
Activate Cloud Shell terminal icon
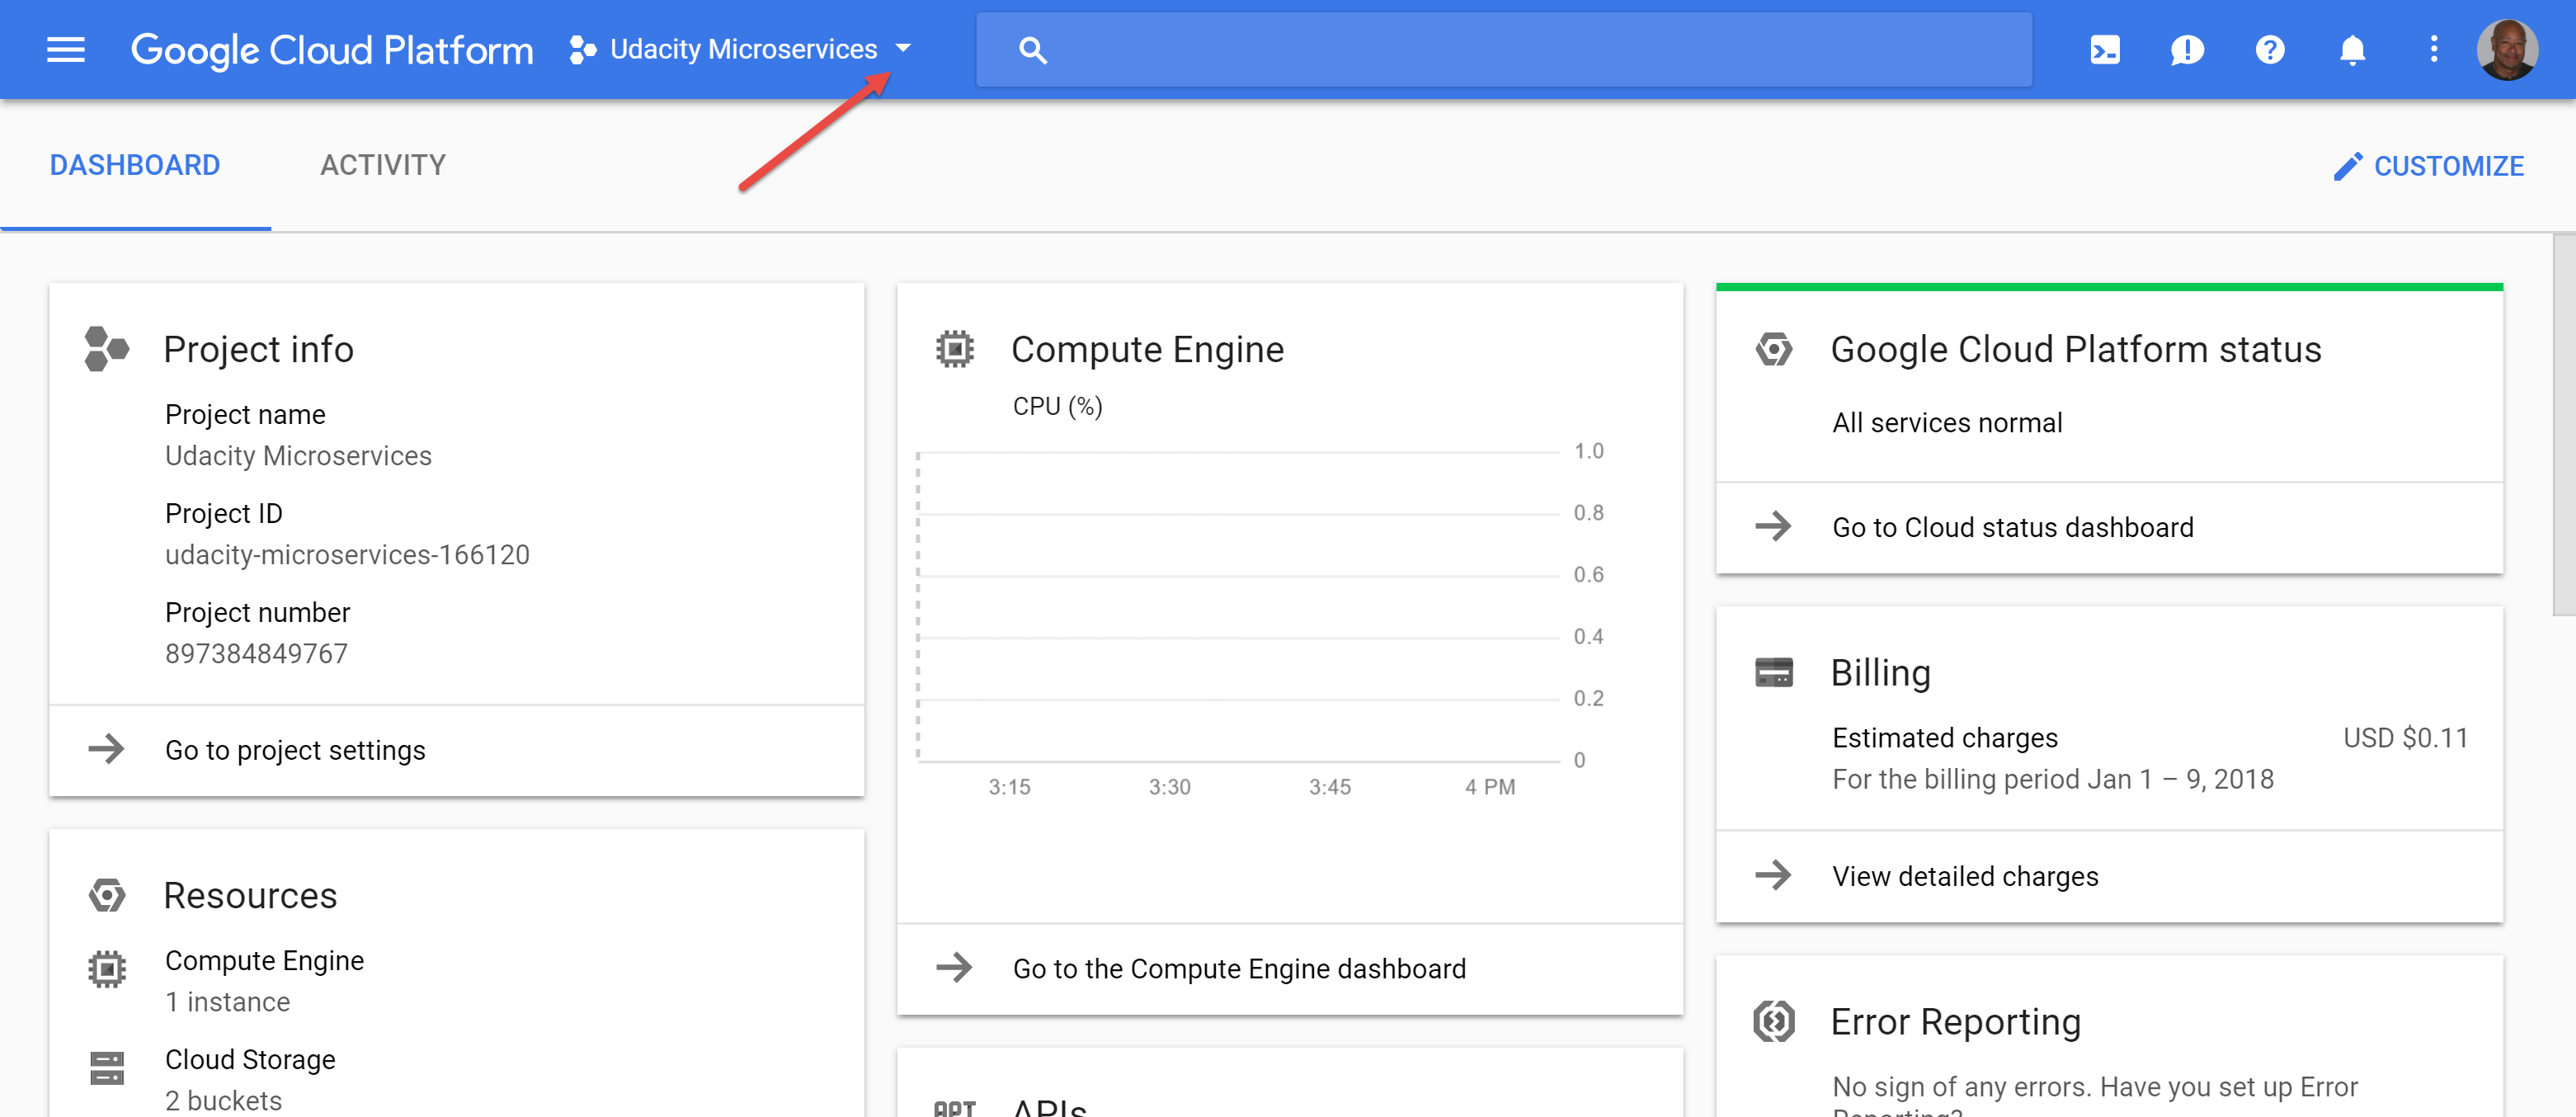click(2104, 50)
